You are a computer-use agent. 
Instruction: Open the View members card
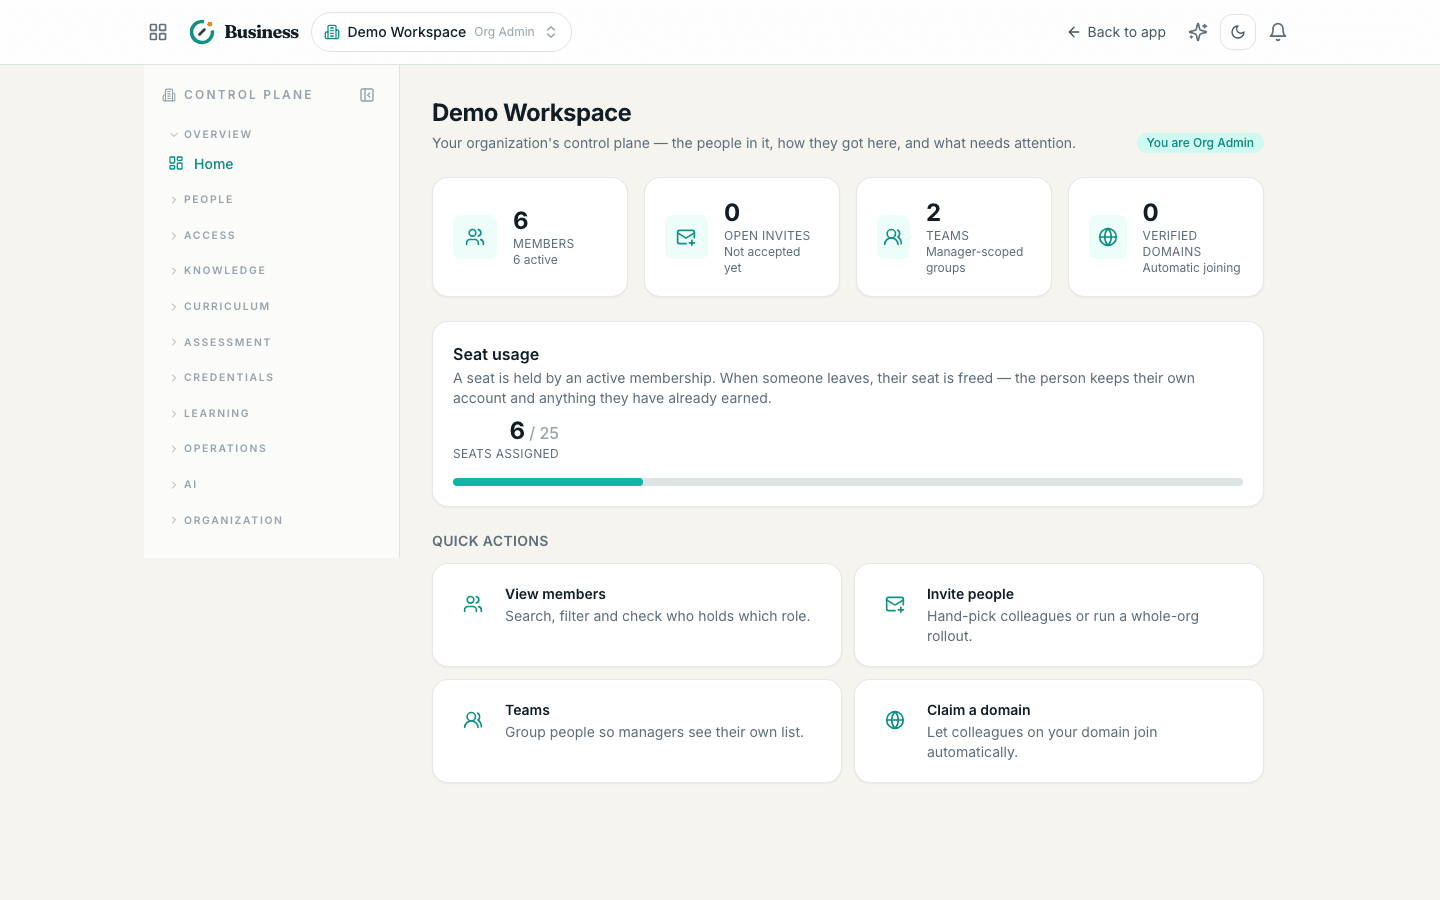coord(637,615)
